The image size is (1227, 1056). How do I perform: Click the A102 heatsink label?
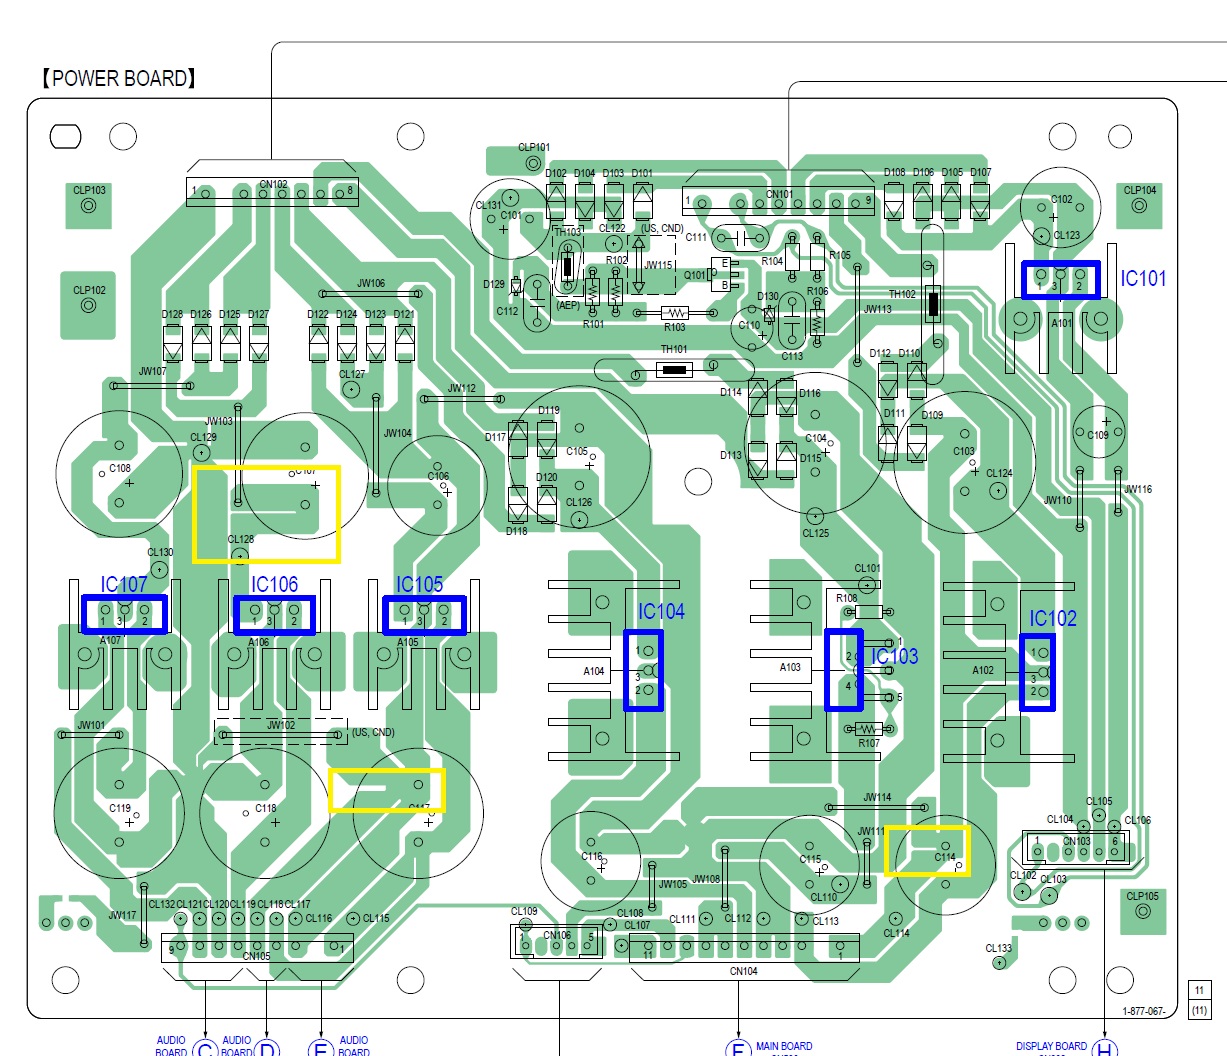point(982,671)
